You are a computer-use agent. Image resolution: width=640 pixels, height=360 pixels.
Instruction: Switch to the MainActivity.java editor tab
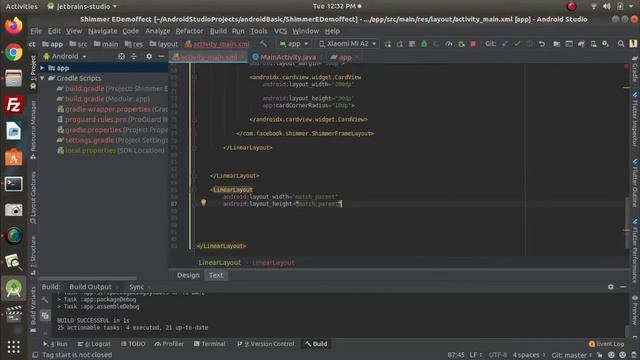(x=288, y=57)
